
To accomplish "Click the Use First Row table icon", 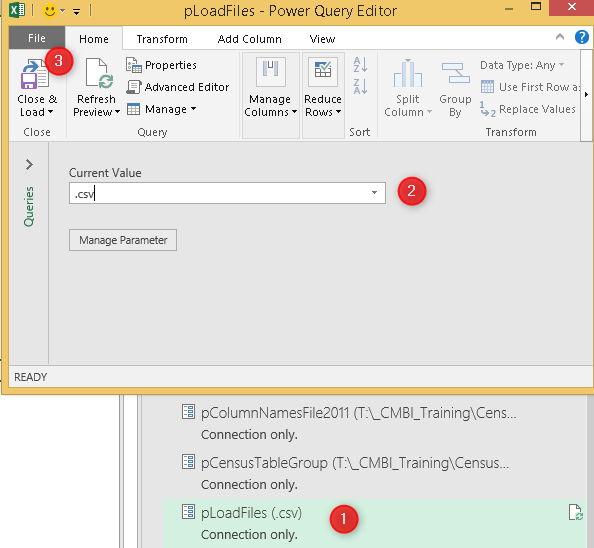I will 487,87.
